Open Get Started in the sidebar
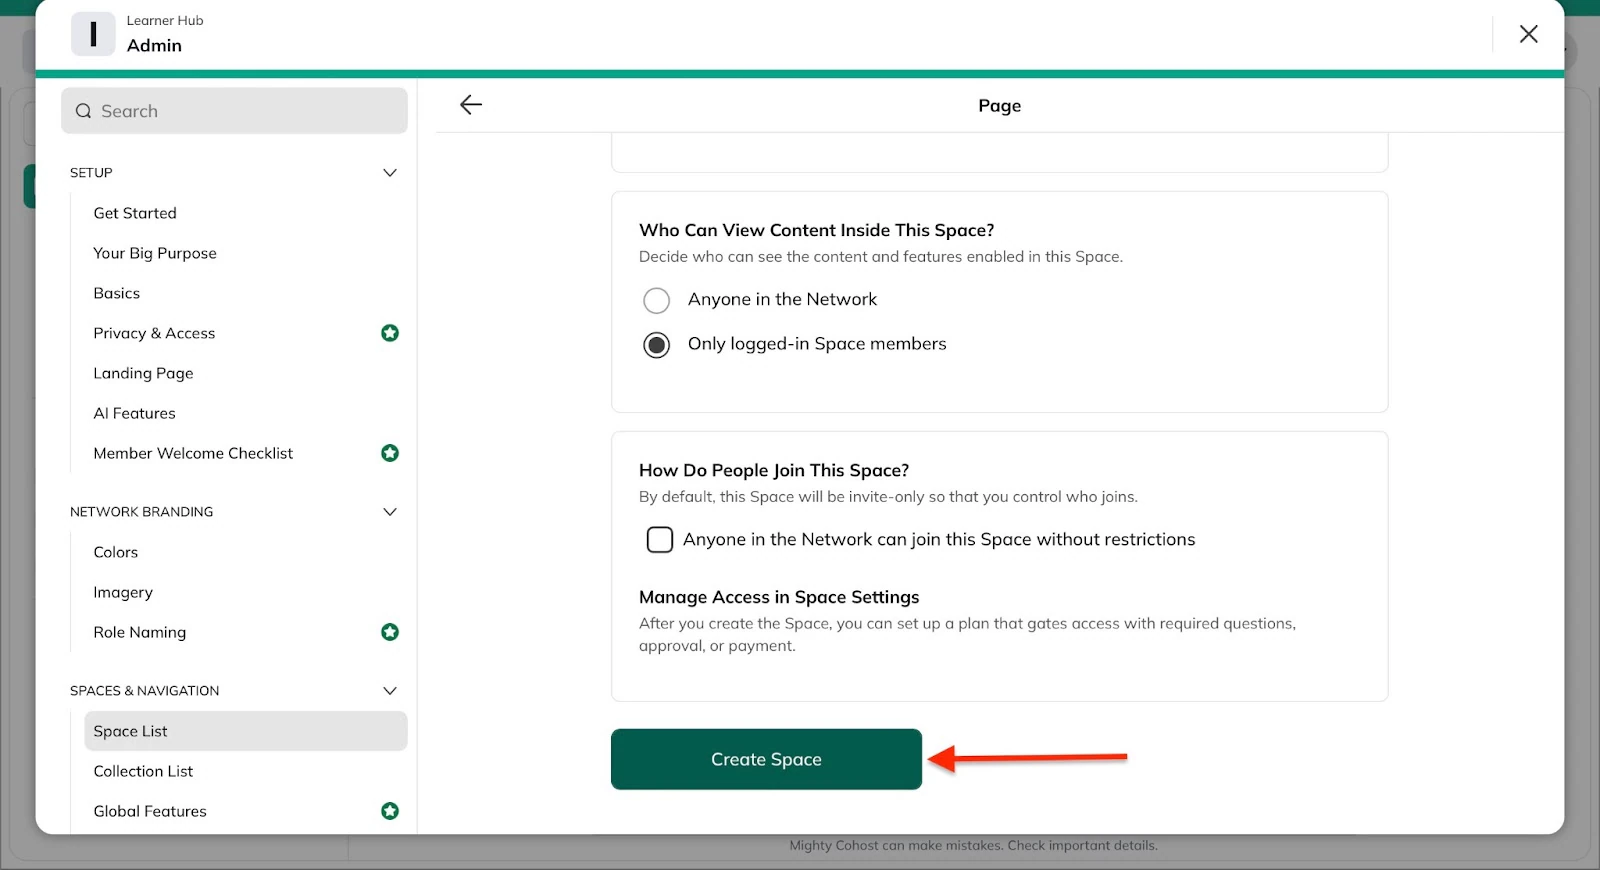 point(135,213)
